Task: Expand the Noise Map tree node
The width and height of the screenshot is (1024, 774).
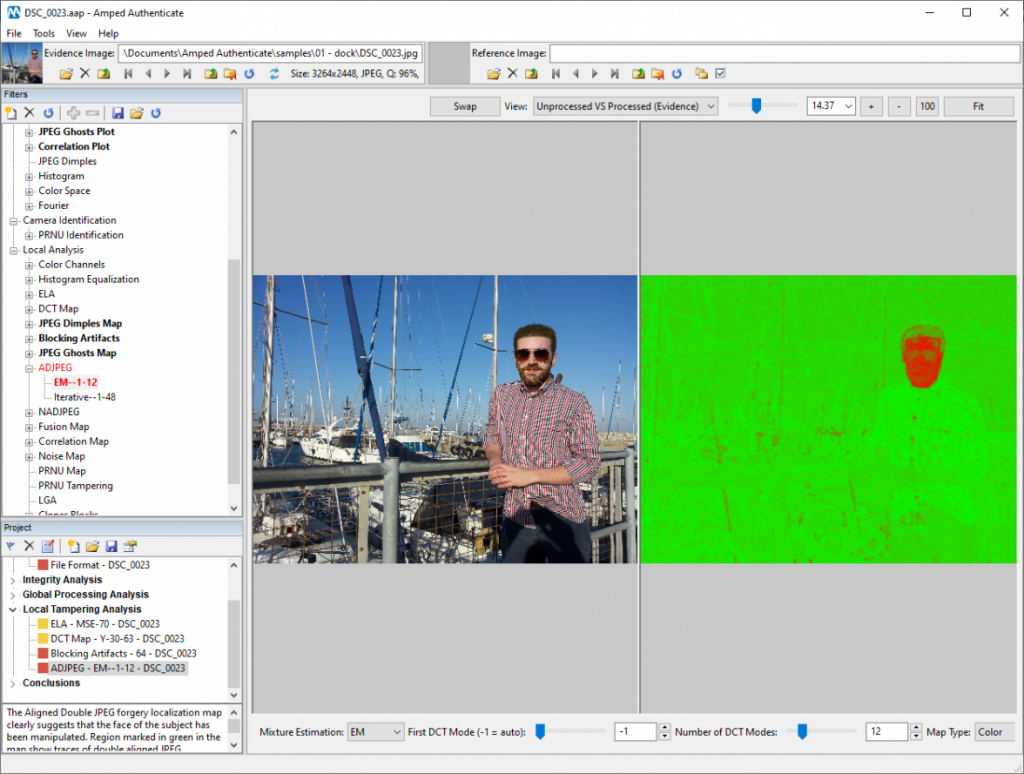Action: click(29, 456)
